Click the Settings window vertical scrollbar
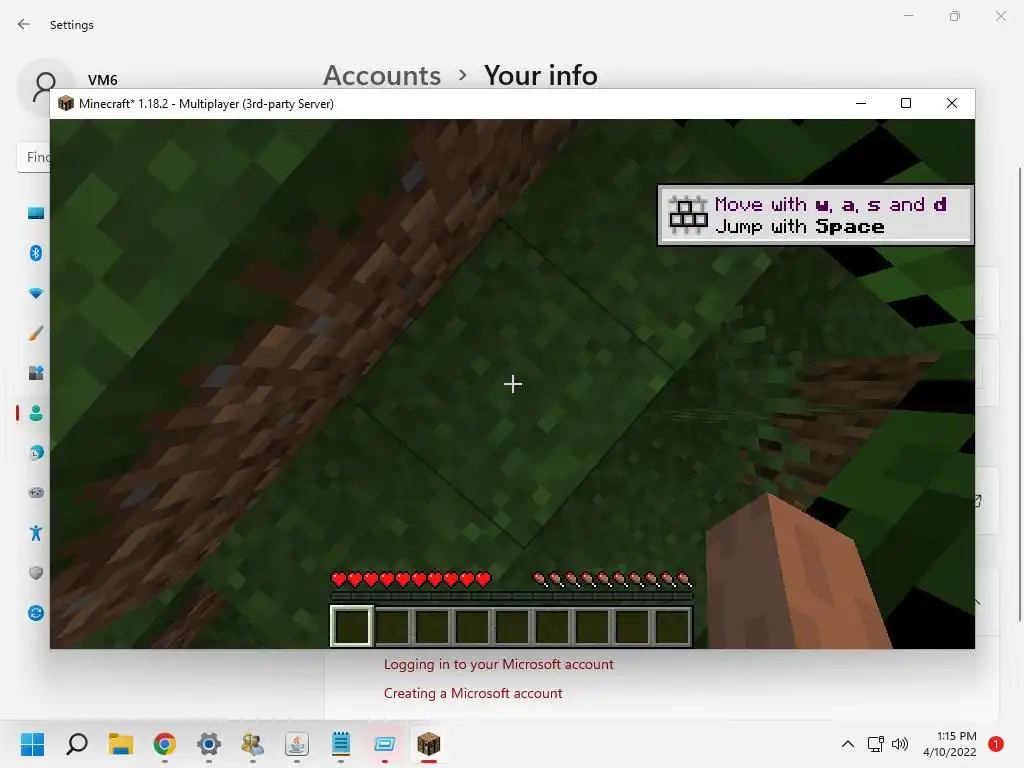Viewport: 1024px width, 768px height. tap(1019, 394)
